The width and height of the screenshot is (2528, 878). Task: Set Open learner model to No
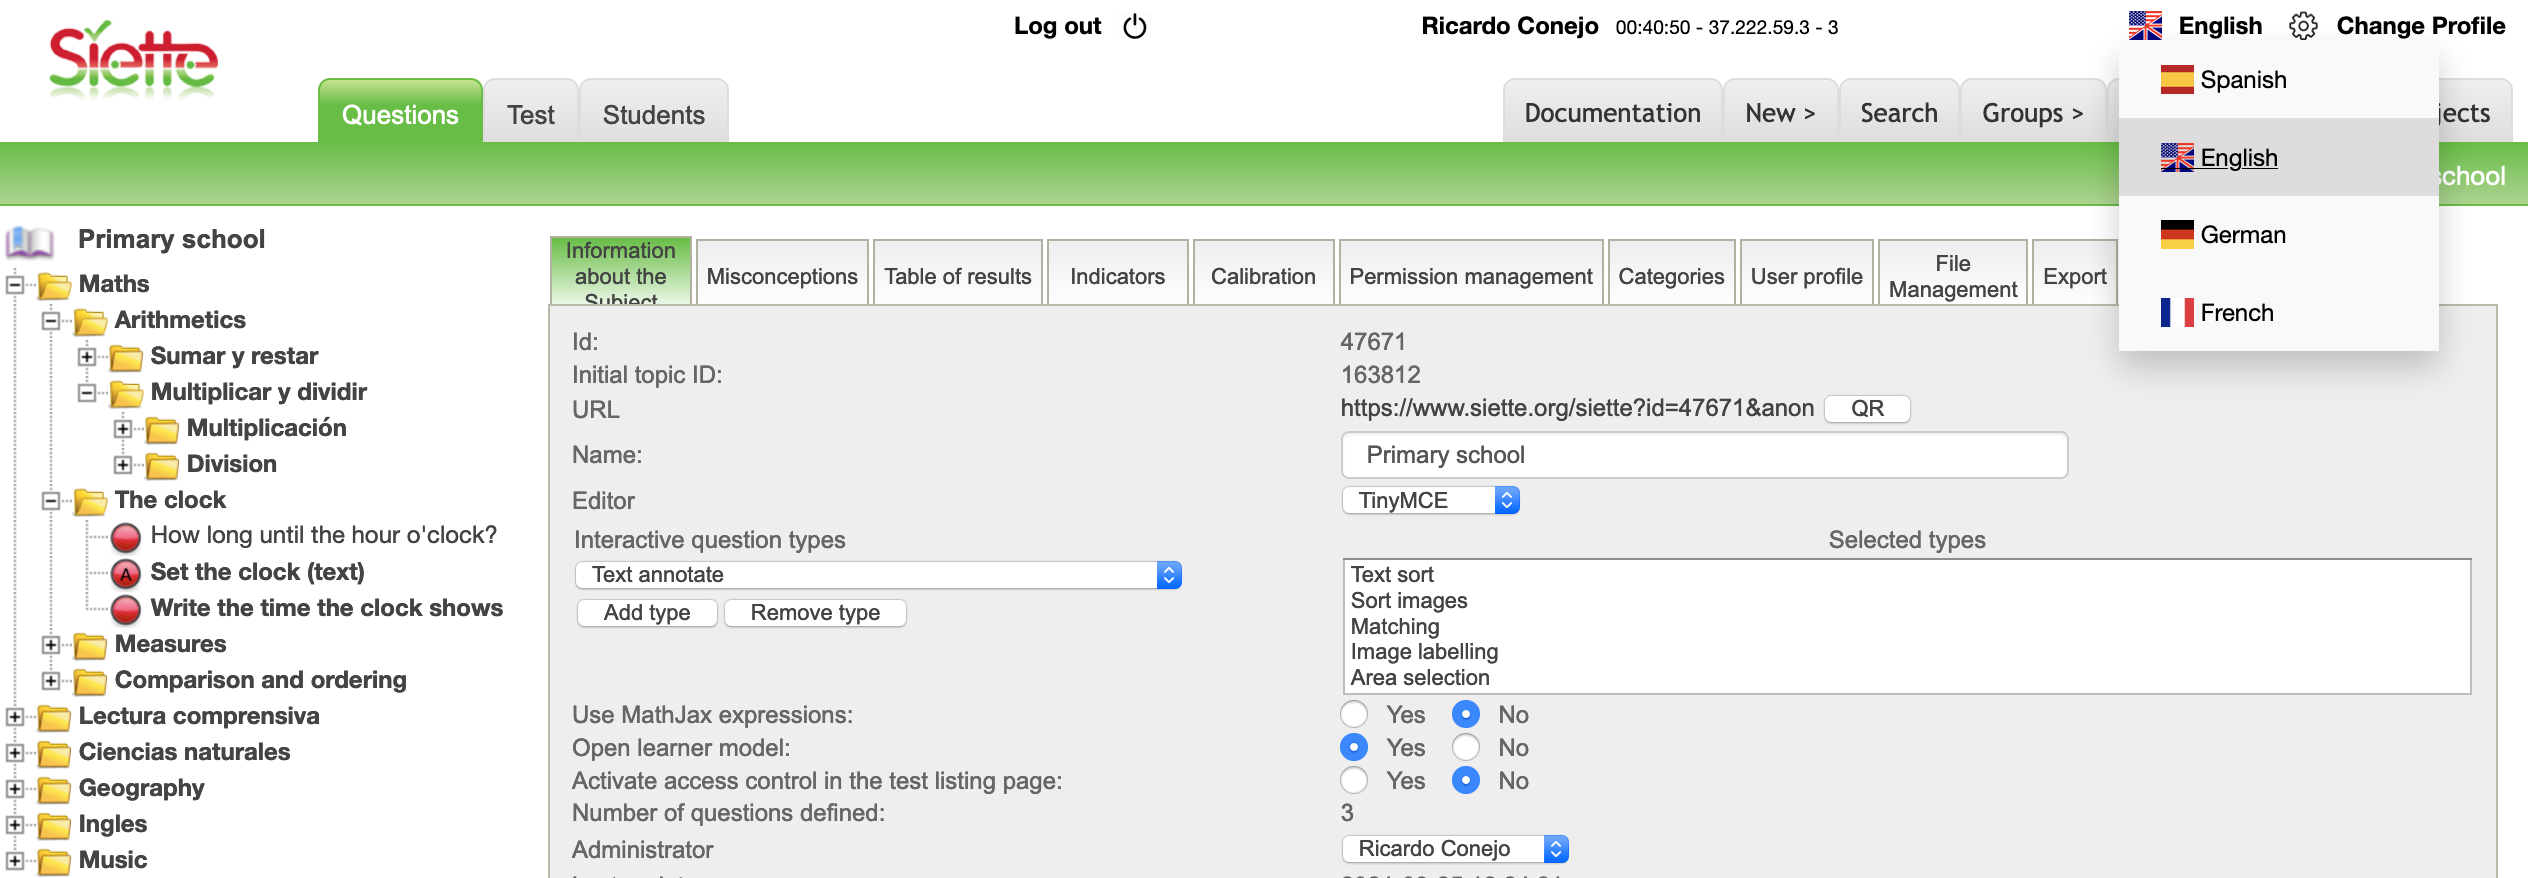[1466, 748]
